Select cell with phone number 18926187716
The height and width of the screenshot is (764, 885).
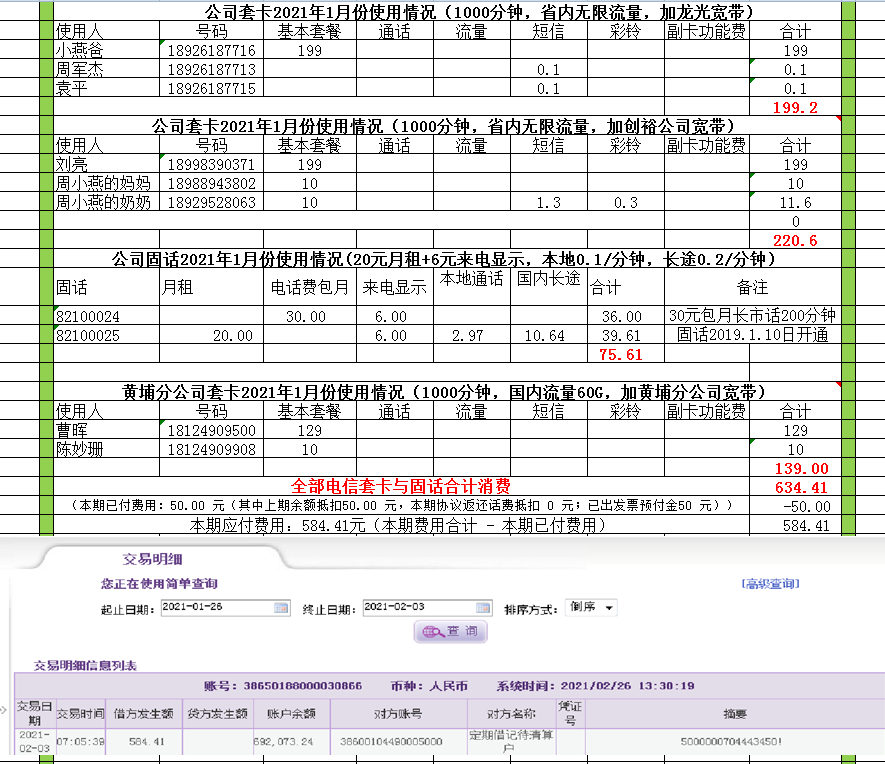[211, 51]
